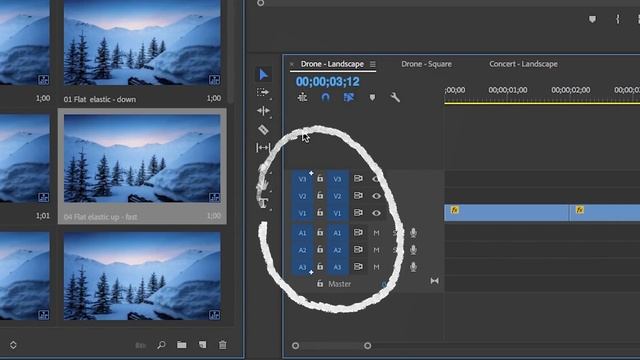
Task: Lock the A2 audio track
Action: coord(320,249)
